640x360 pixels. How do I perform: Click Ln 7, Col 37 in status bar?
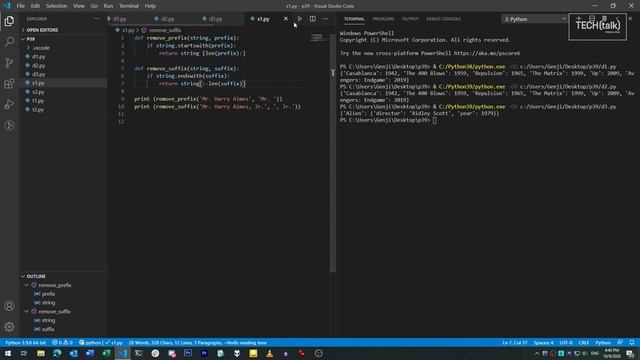[x=515, y=342]
